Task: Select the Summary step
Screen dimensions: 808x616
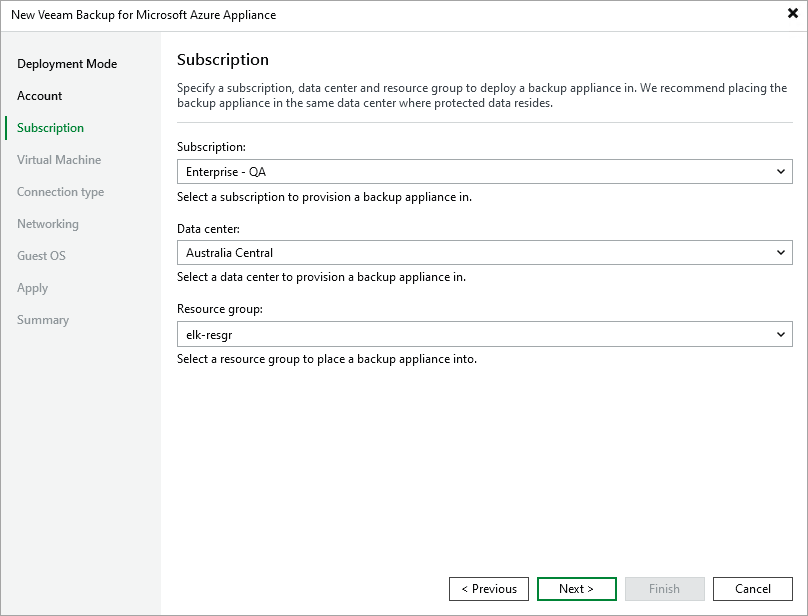Action: (x=43, y=320)
